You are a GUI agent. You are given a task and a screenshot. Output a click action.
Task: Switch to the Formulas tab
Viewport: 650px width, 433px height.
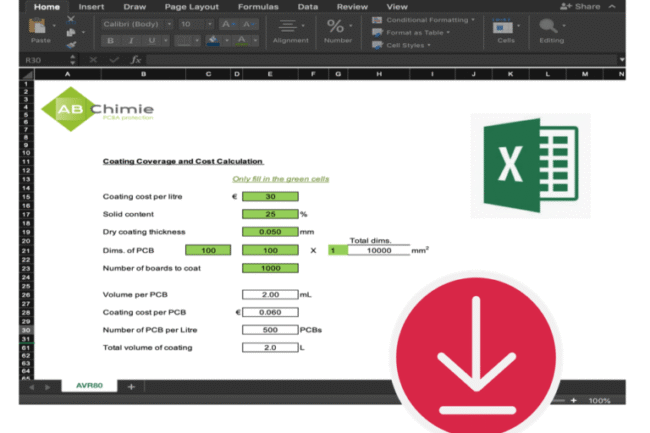tap(257, 6)
